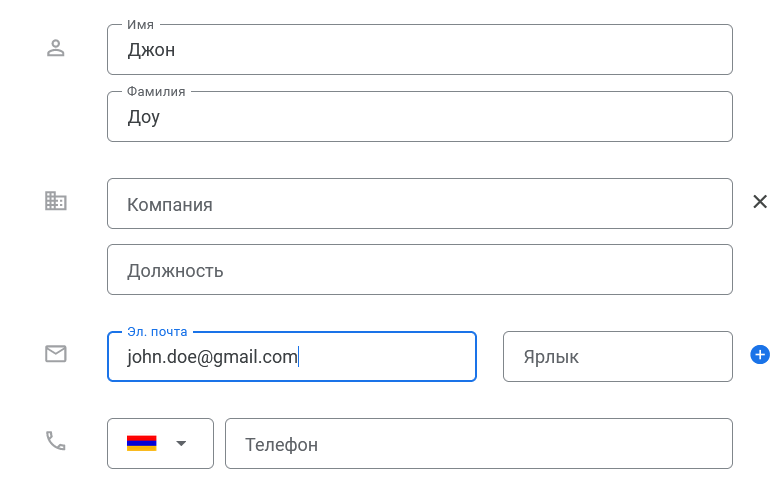Viewport: 782px width, 483px height.
Task: Click on the word 'Джон' in first name
Action: [151, 50]
